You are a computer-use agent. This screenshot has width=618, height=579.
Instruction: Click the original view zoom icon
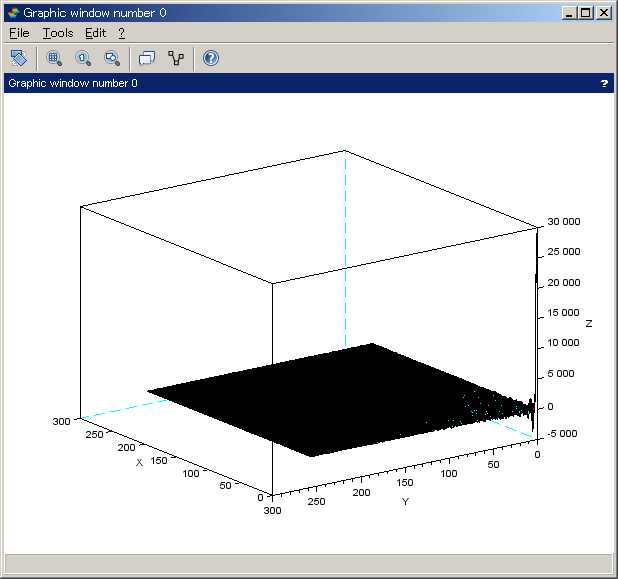[x=83, y=58]
